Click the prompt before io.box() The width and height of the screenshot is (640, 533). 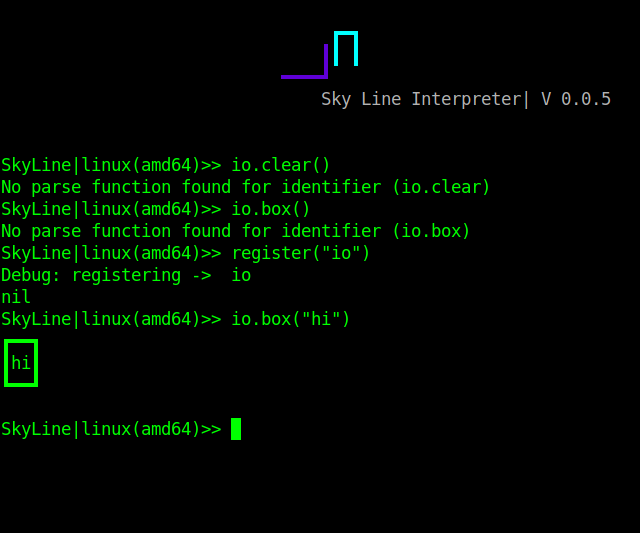coord(111,209)
